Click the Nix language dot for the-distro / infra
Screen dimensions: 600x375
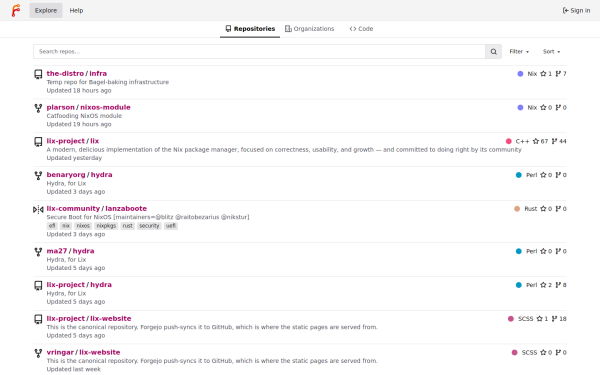(x=520, y=74)
